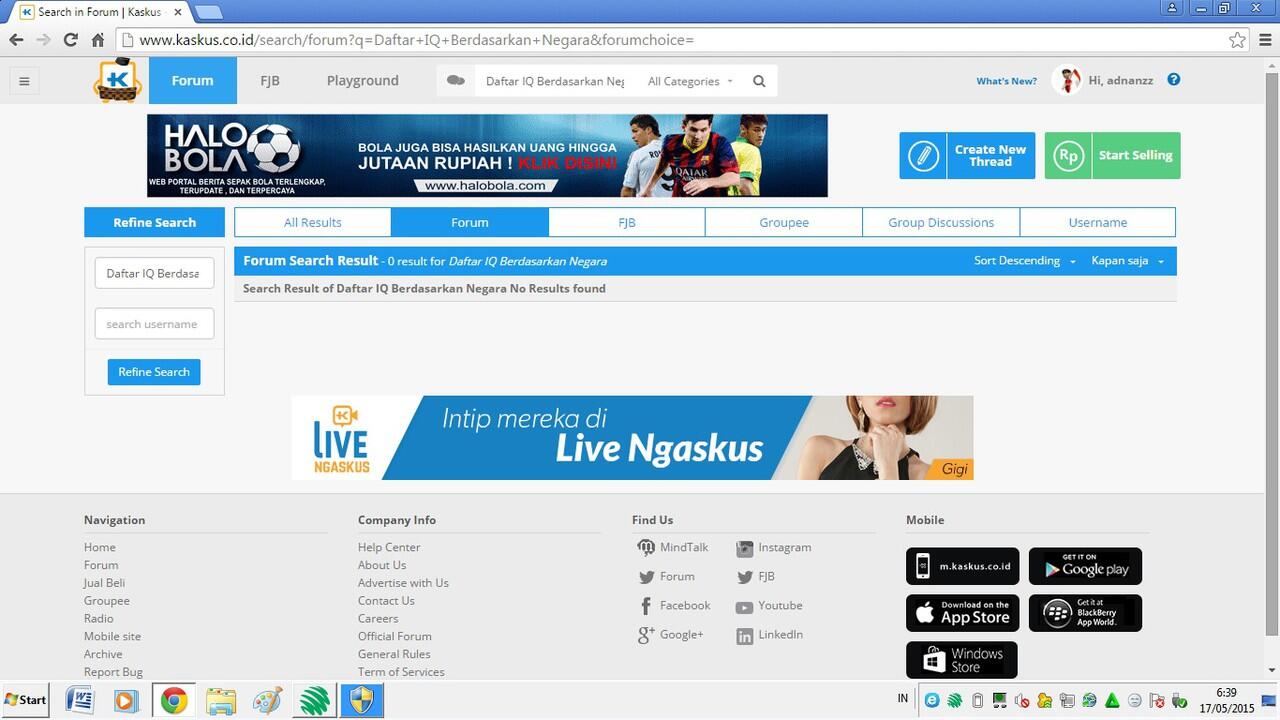Open file explorer from the taskbar
The height and width of the screenshot is (720, 1280).
click(221, 700)
